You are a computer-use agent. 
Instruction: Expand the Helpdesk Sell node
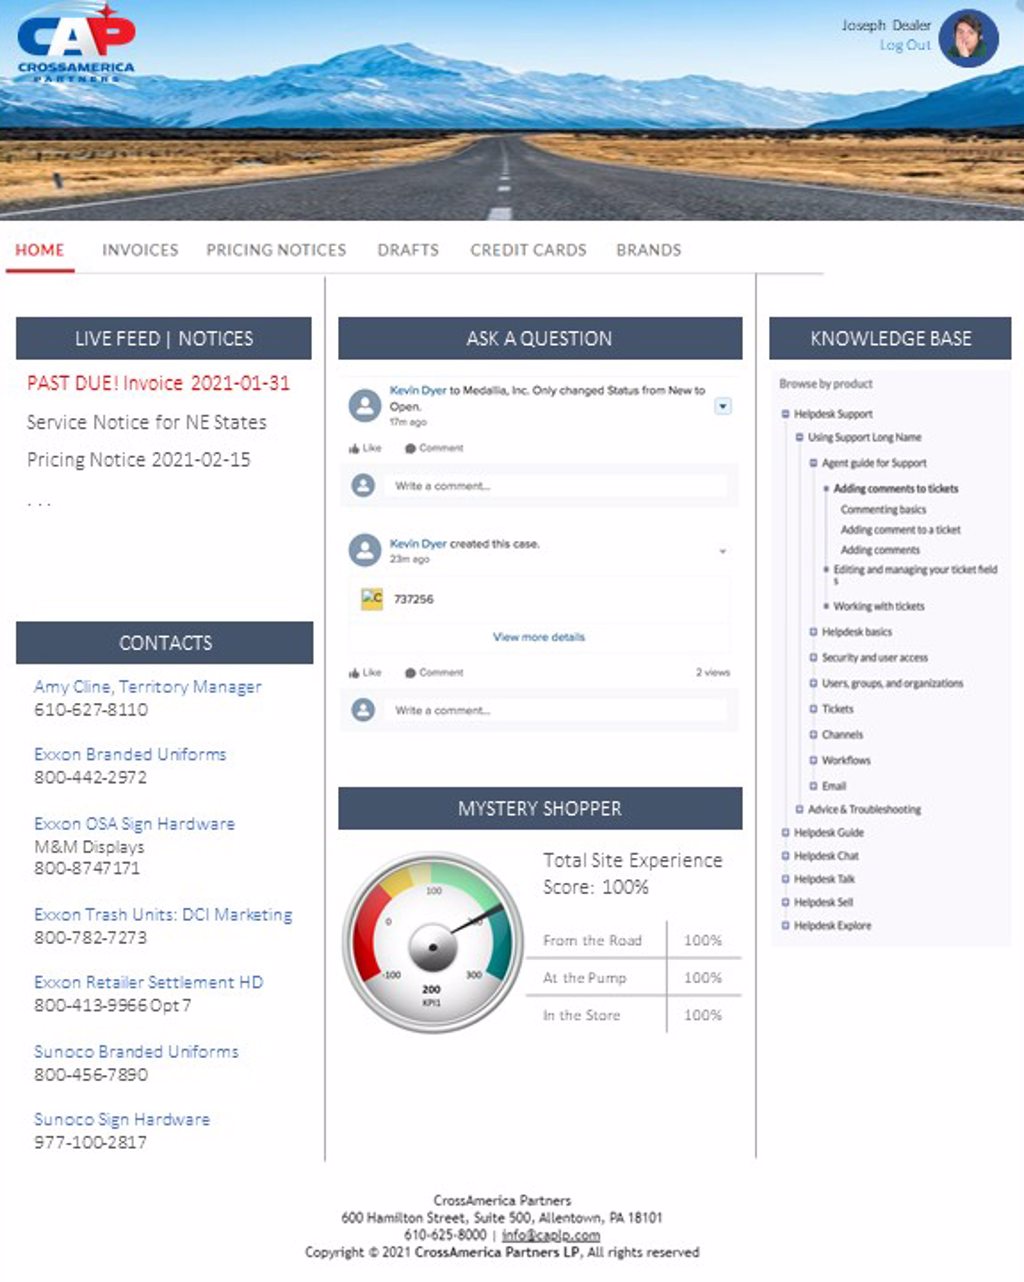pos(786,902)
